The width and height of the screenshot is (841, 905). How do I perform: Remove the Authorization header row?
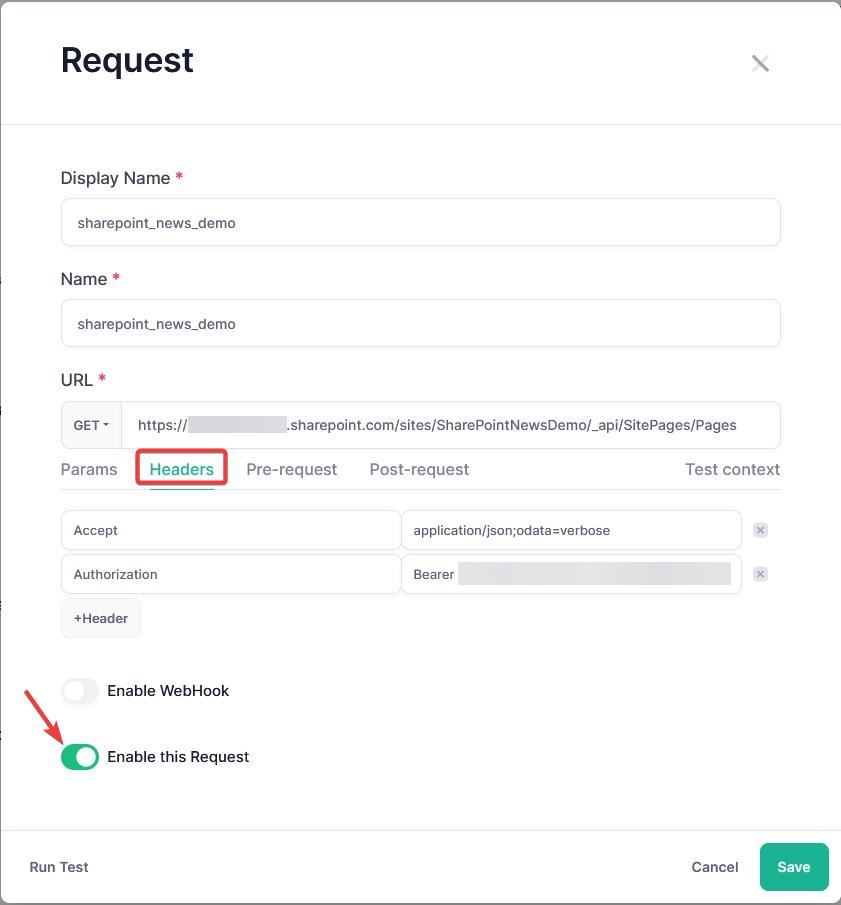click(x=760, y=574)
